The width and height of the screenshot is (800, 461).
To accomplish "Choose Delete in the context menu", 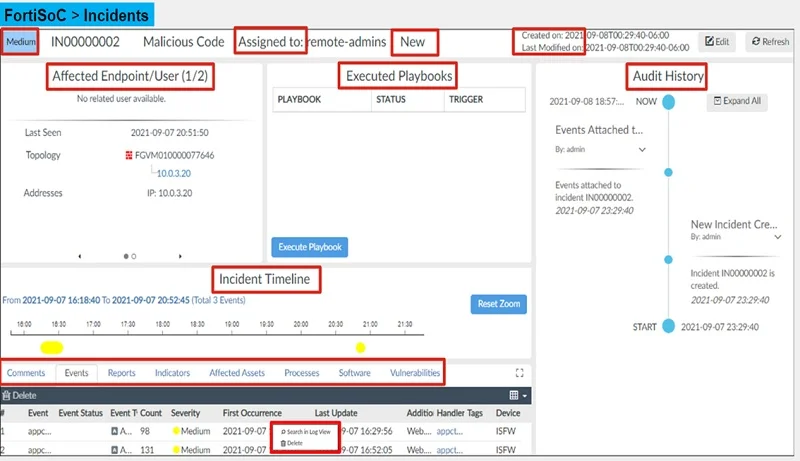I will point(292,443).
